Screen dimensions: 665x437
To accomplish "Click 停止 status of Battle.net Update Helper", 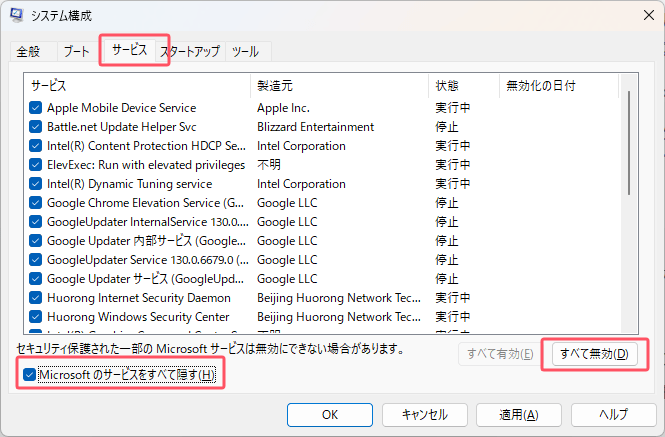I will [447, 127].
